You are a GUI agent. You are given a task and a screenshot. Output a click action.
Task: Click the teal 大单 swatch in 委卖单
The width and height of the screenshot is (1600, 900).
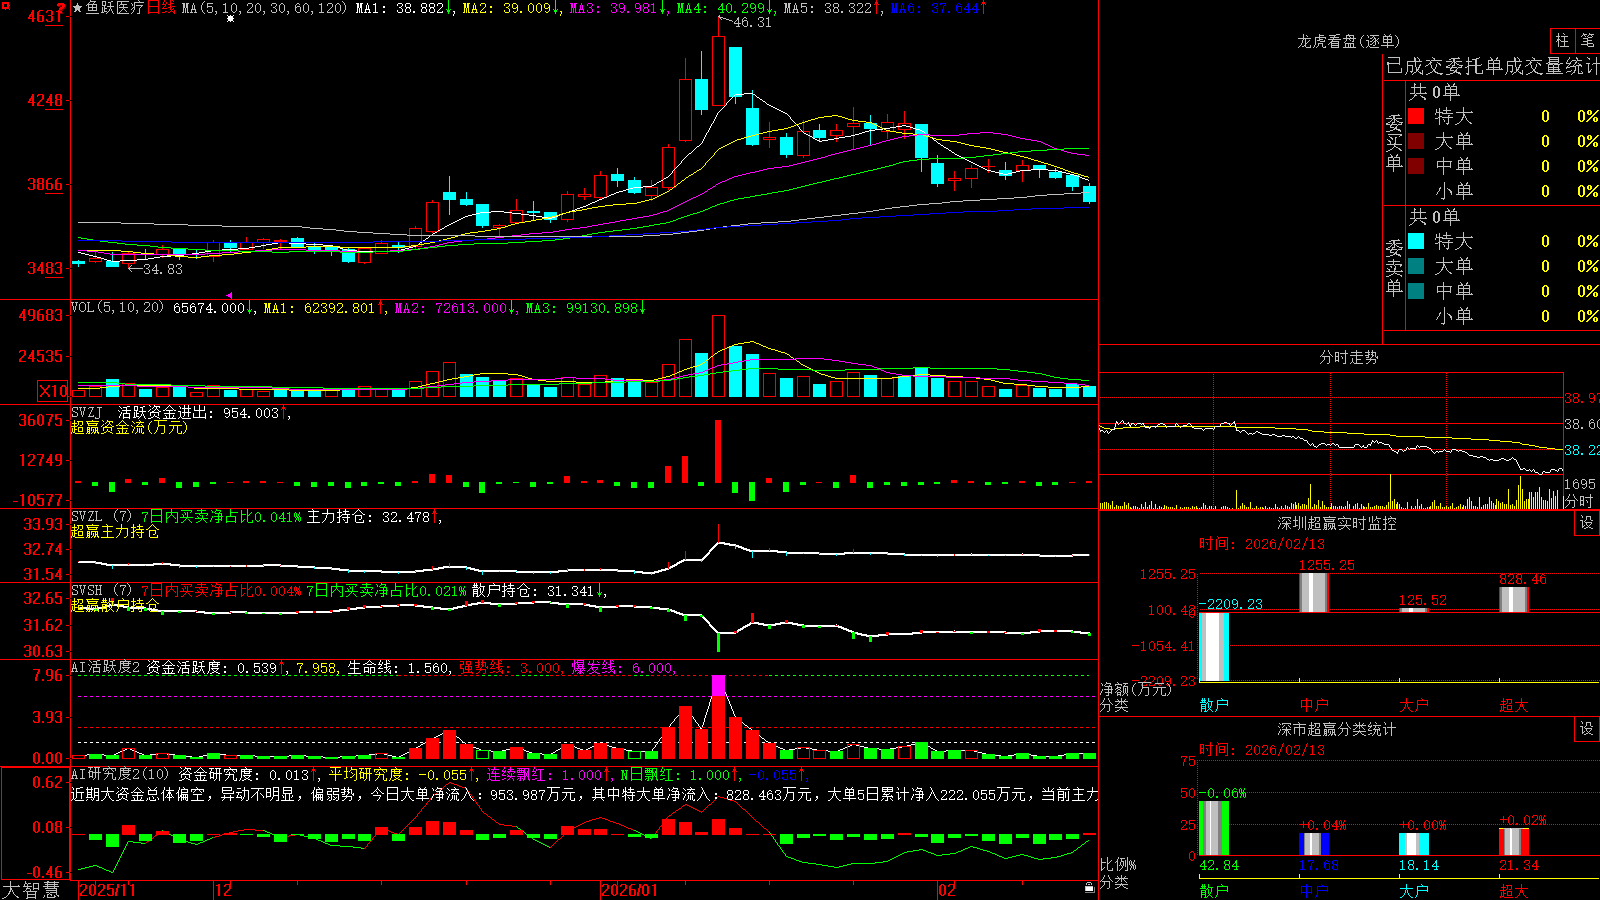pyautogui.click(x=1416, y=266)
